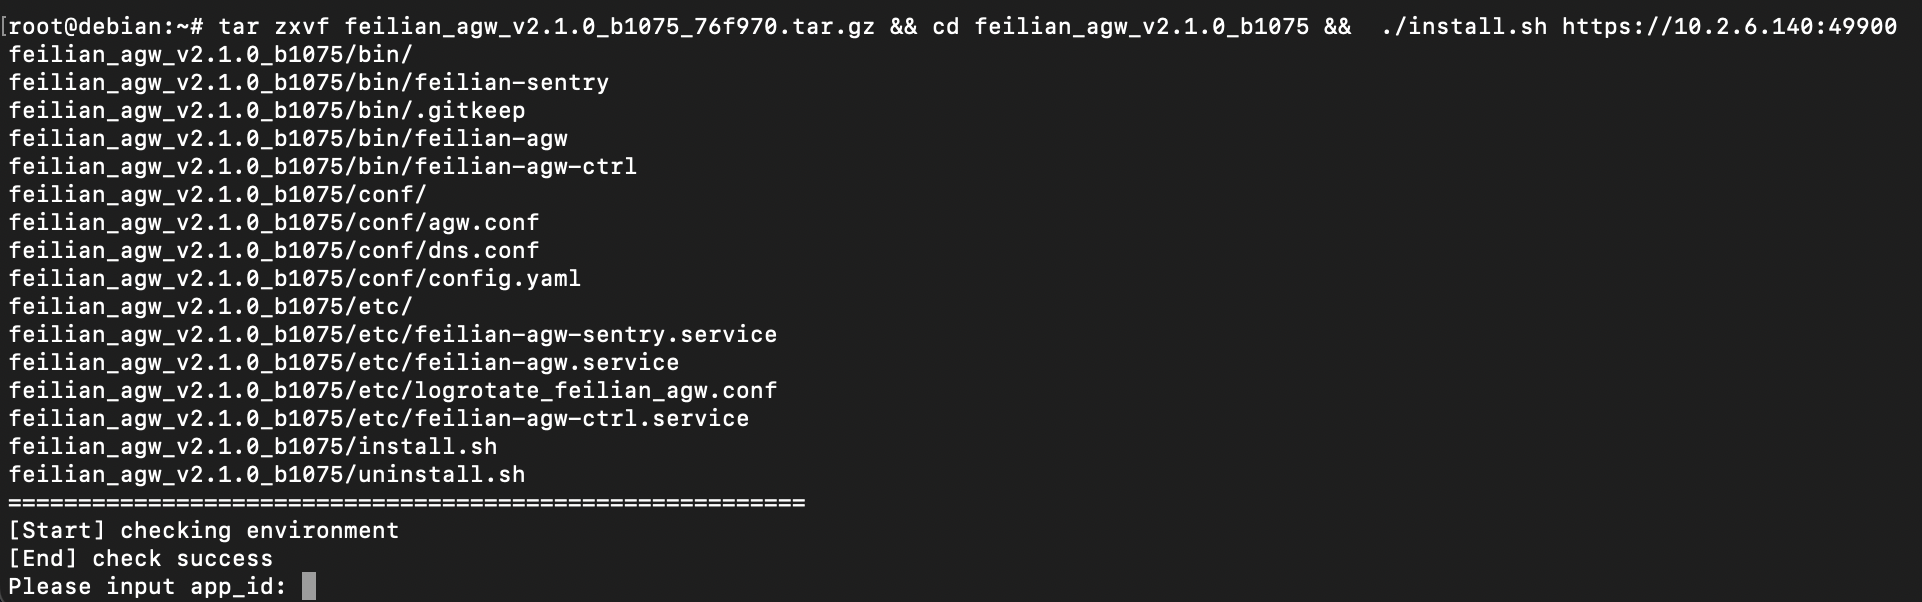
Task: Click the tar.gz filename in the command
Action: [609, 27]
